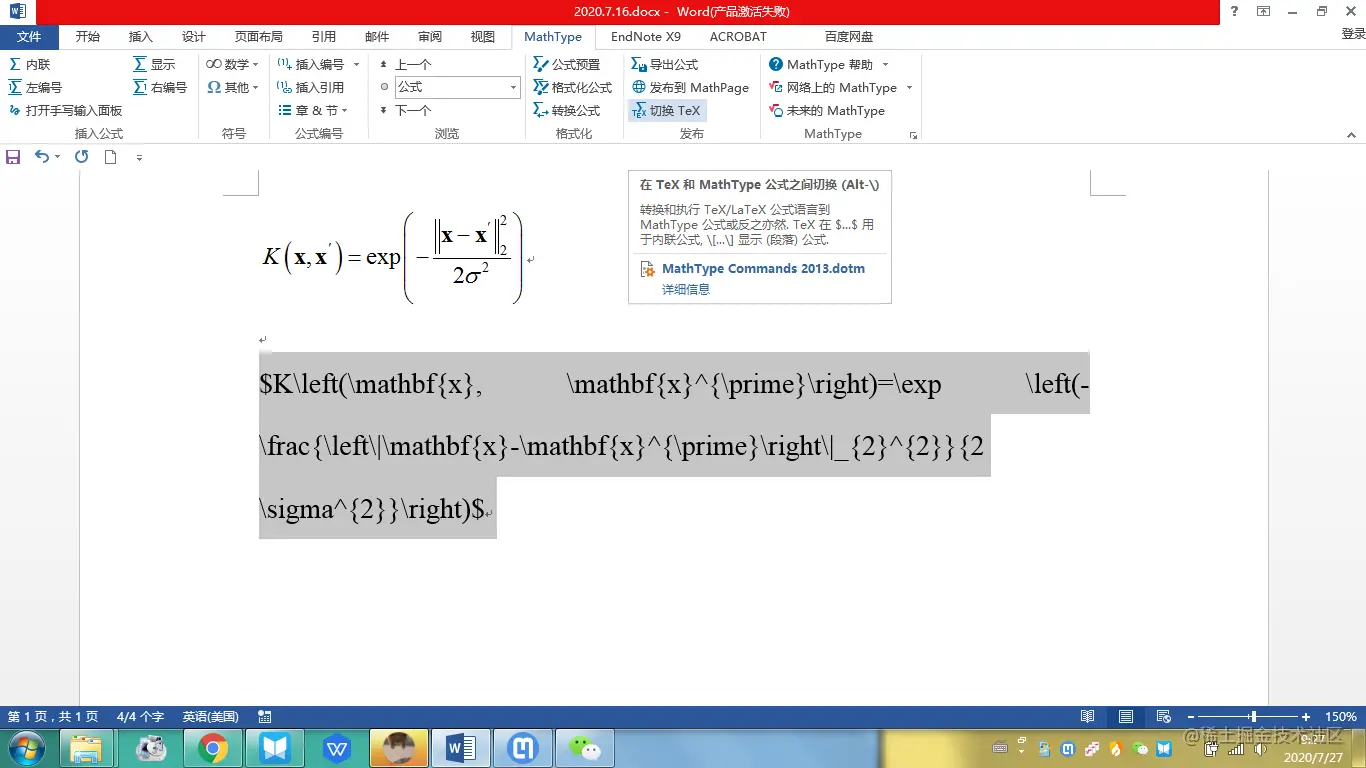Click the 详细信息 link in tooltip

[x=686, y=289]
